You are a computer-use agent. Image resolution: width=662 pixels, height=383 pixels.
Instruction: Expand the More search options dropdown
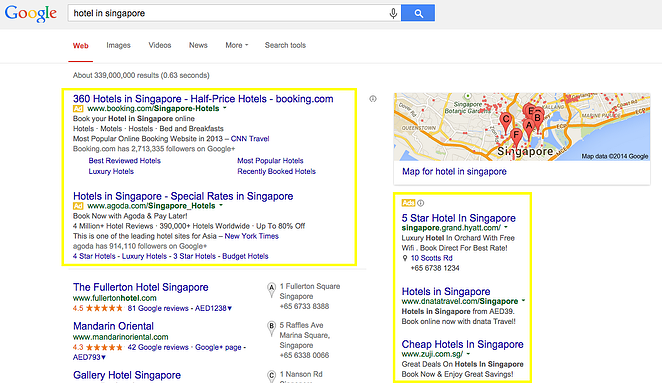coord(237,45)
